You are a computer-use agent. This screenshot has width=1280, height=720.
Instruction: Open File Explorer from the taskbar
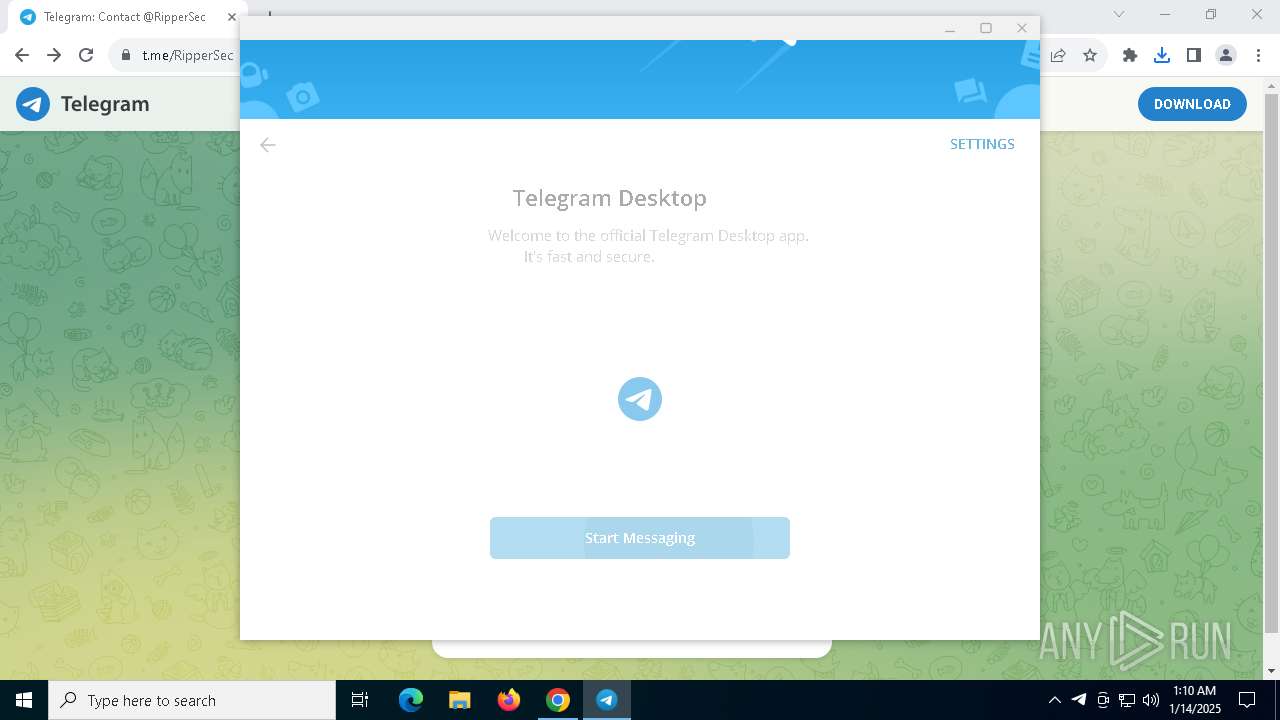[460, 700]
